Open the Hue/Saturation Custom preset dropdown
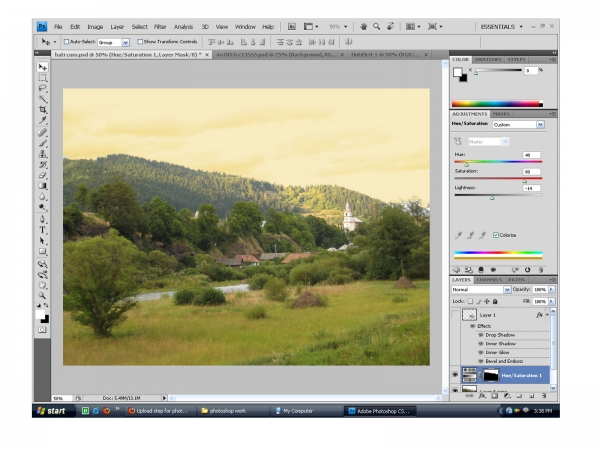Image resolution: width=600 pixels, height=450 pixels. [540, 125]
